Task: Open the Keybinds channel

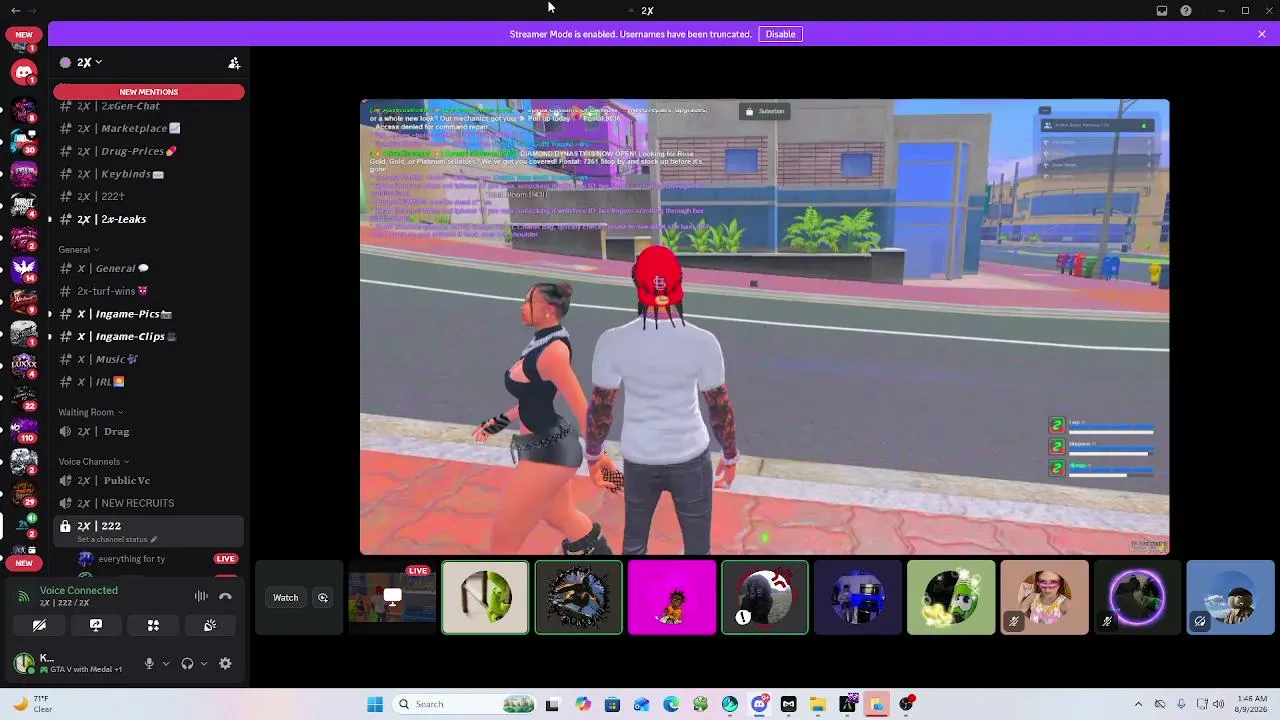Action: pyautogui.click(x=148, y=174)
